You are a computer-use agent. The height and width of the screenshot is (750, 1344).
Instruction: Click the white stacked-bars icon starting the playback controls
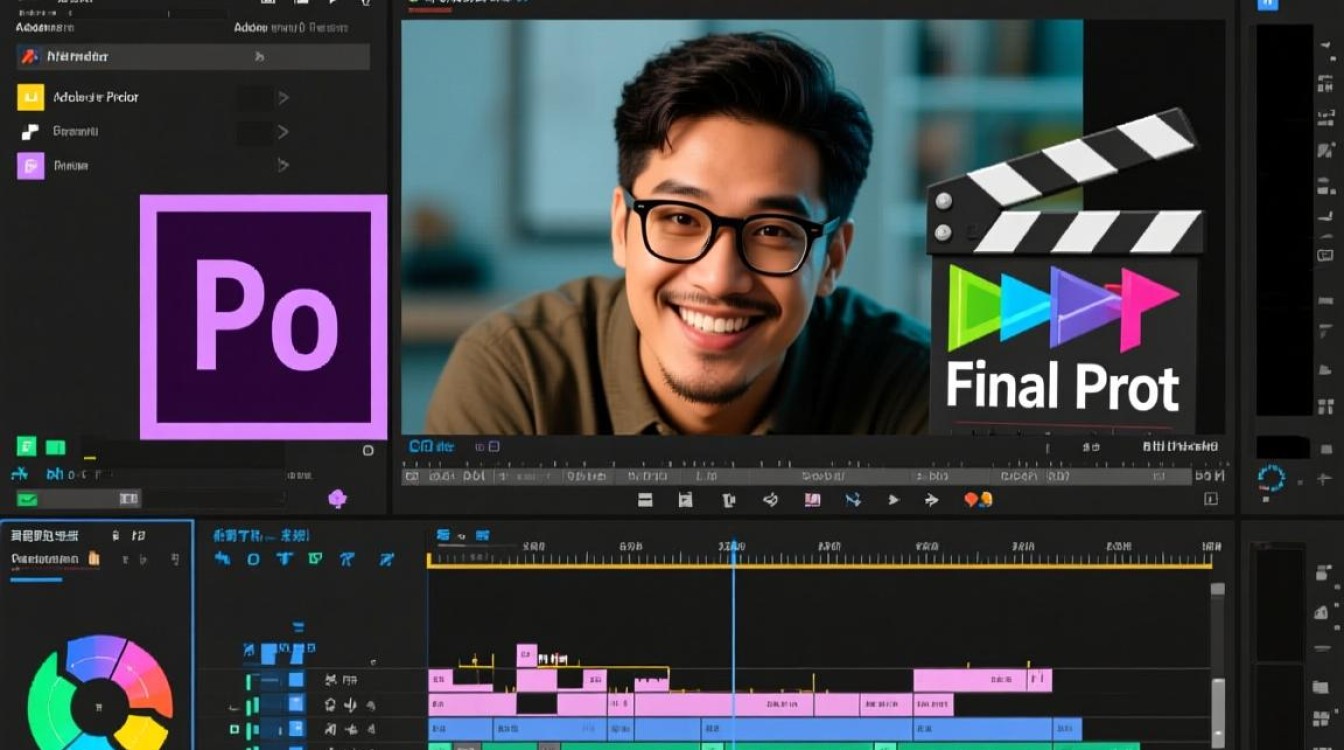tap(645, 500)
